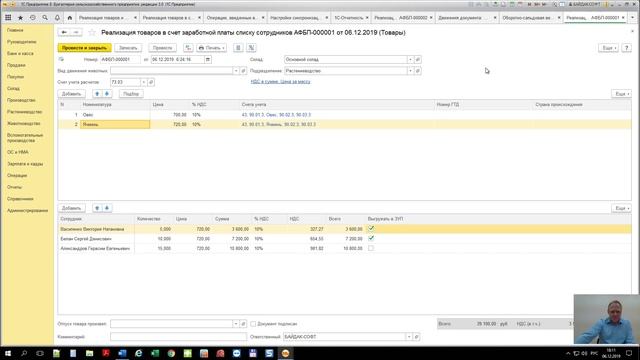Open Банк и касса section

[x=20, y=53]
